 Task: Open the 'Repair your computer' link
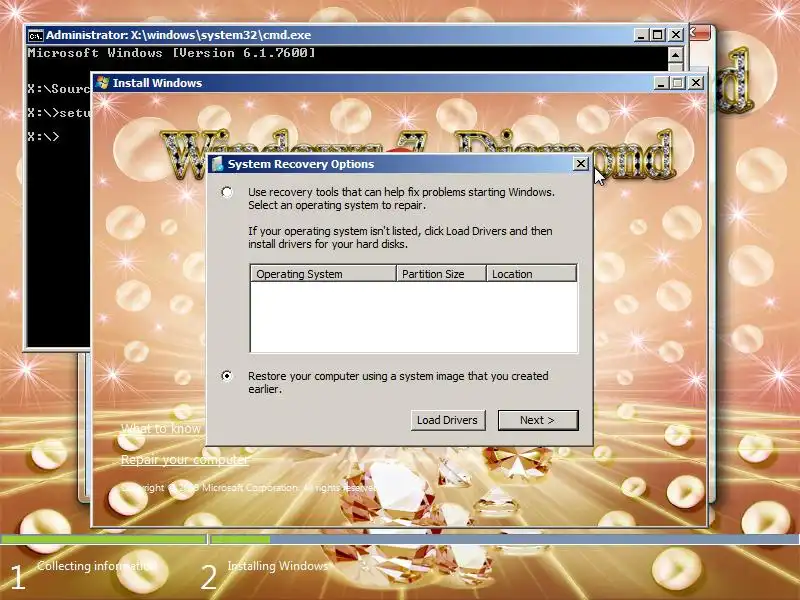[184, 460]
